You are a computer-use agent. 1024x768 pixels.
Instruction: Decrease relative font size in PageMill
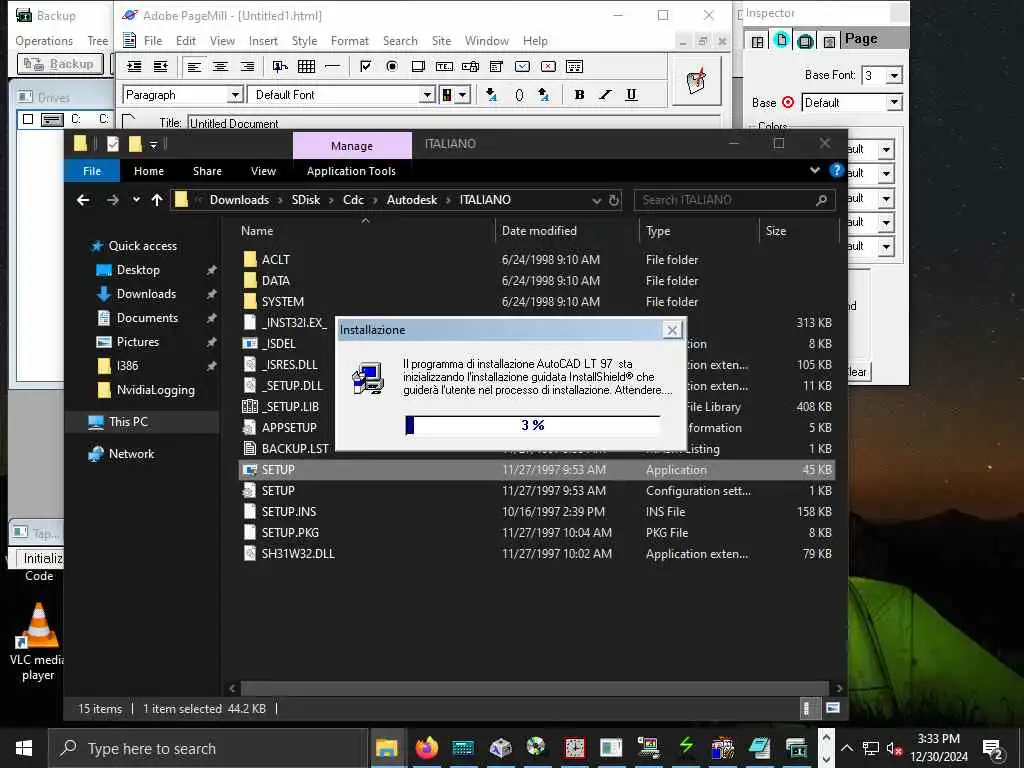click(x=492, y=95)
